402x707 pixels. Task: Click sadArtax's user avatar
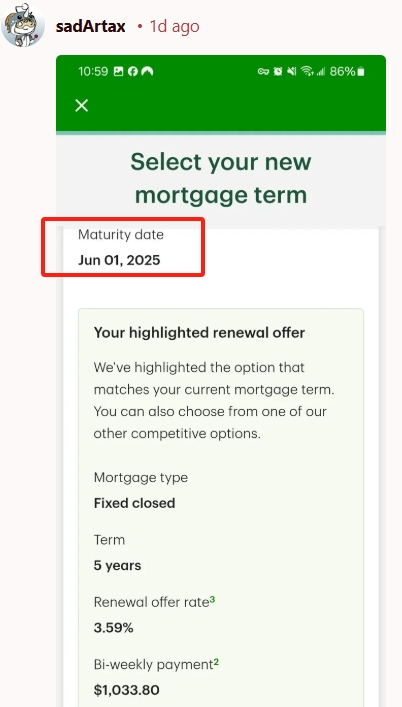click(x=23, y=25)
